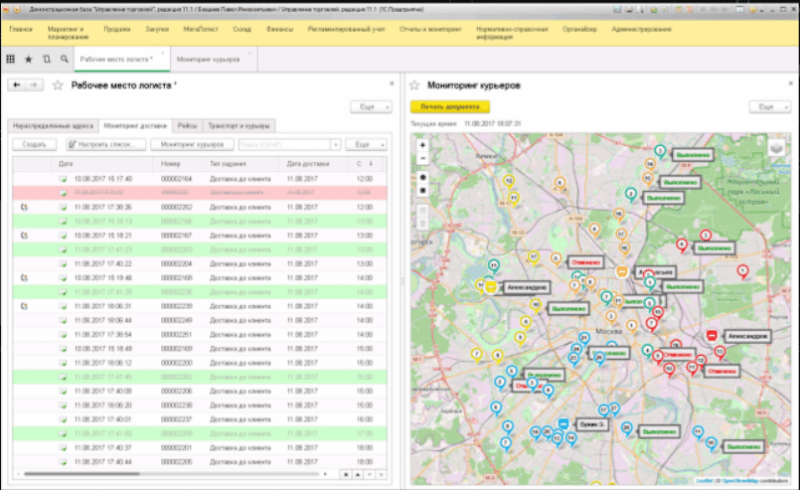Click the back navigation arrow button
The width and height of the screenshot is (800, 490).
(x=17, y=86)
